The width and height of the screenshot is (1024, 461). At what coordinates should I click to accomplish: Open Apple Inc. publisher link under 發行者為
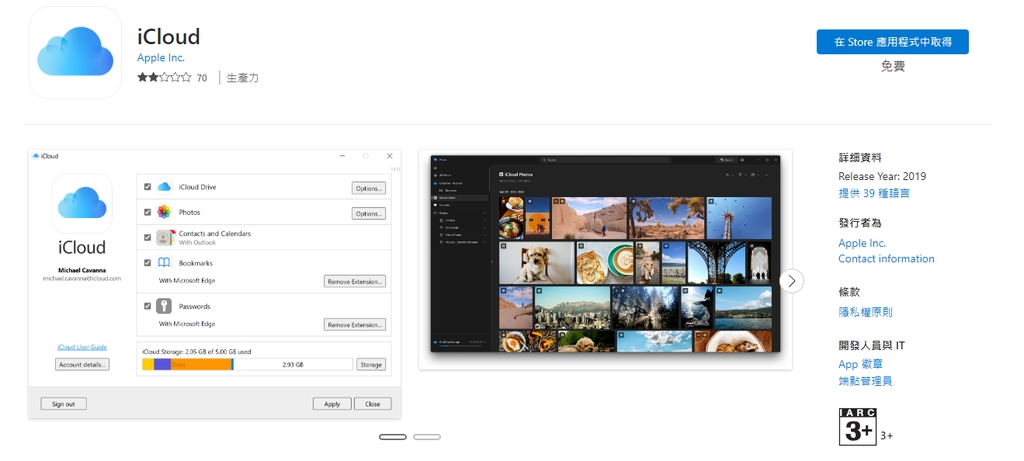click(x=862, y=243)
